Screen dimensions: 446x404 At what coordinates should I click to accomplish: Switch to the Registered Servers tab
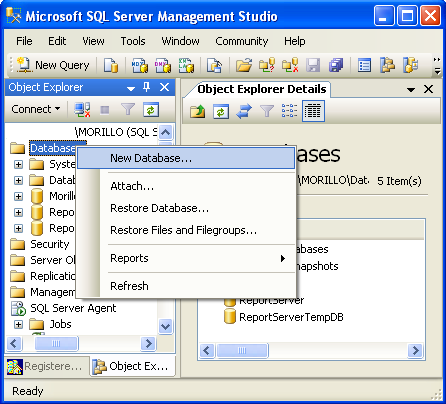(x=47, y=366)
